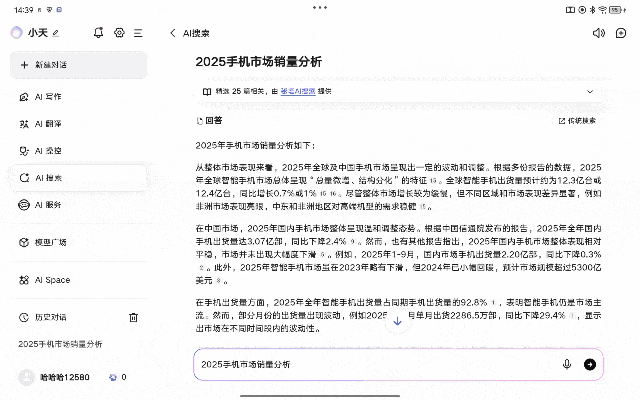Click the scroll-to-bottom arrow
640x400 pixels.
click(x=397, y=321)
